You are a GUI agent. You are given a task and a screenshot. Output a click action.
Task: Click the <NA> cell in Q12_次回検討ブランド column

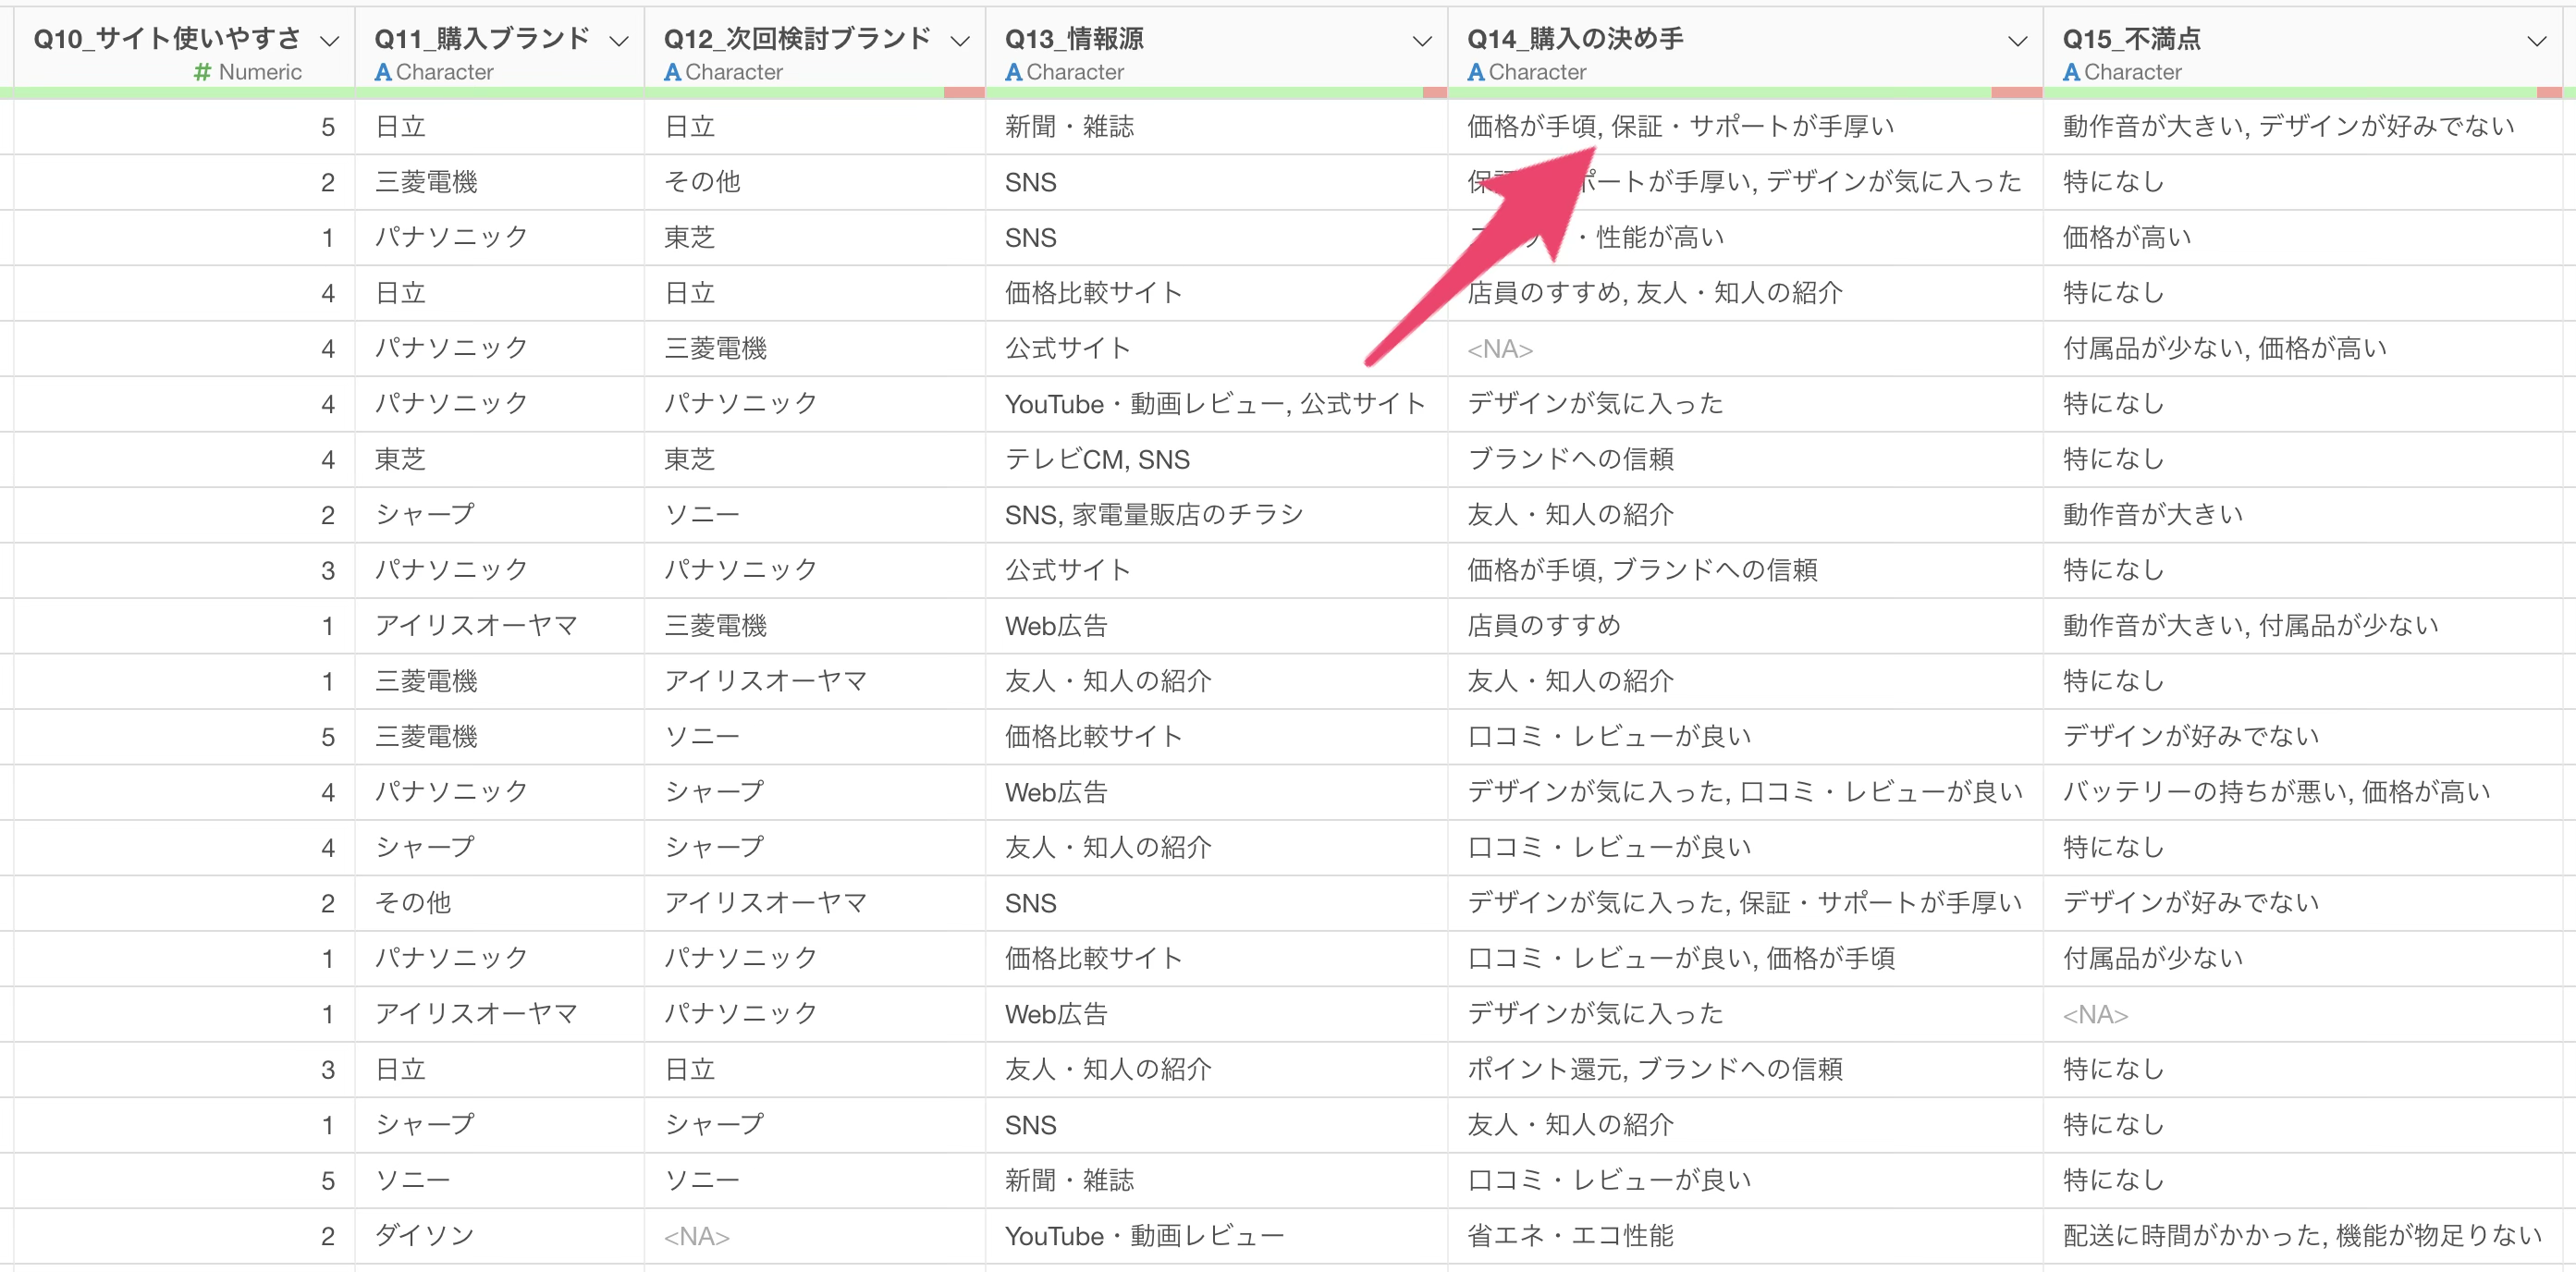(x=815, y=1236)
